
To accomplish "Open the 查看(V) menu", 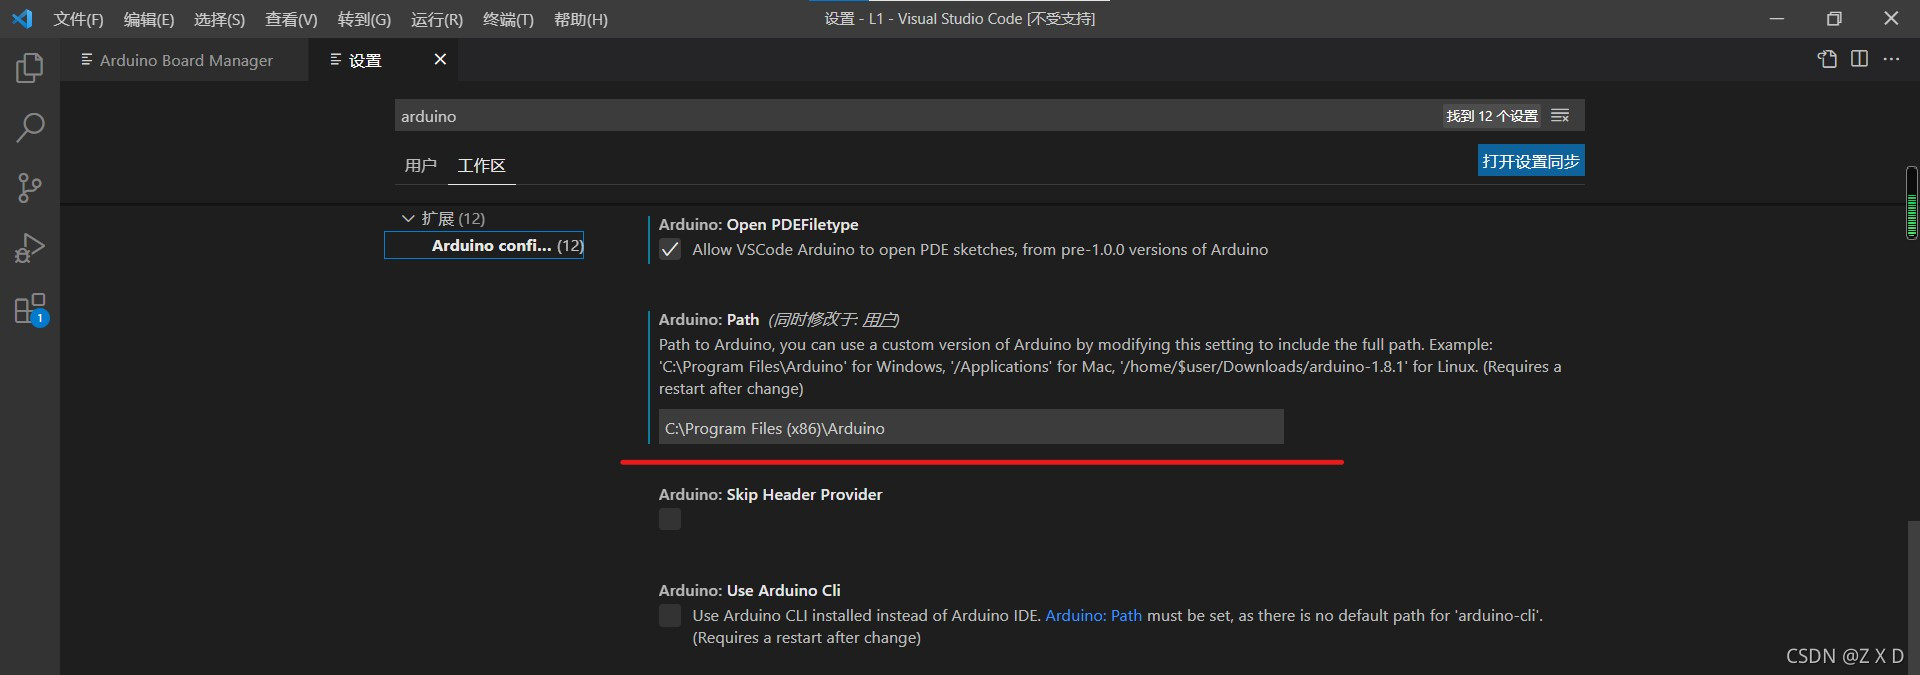I will [x=291, y=19].
